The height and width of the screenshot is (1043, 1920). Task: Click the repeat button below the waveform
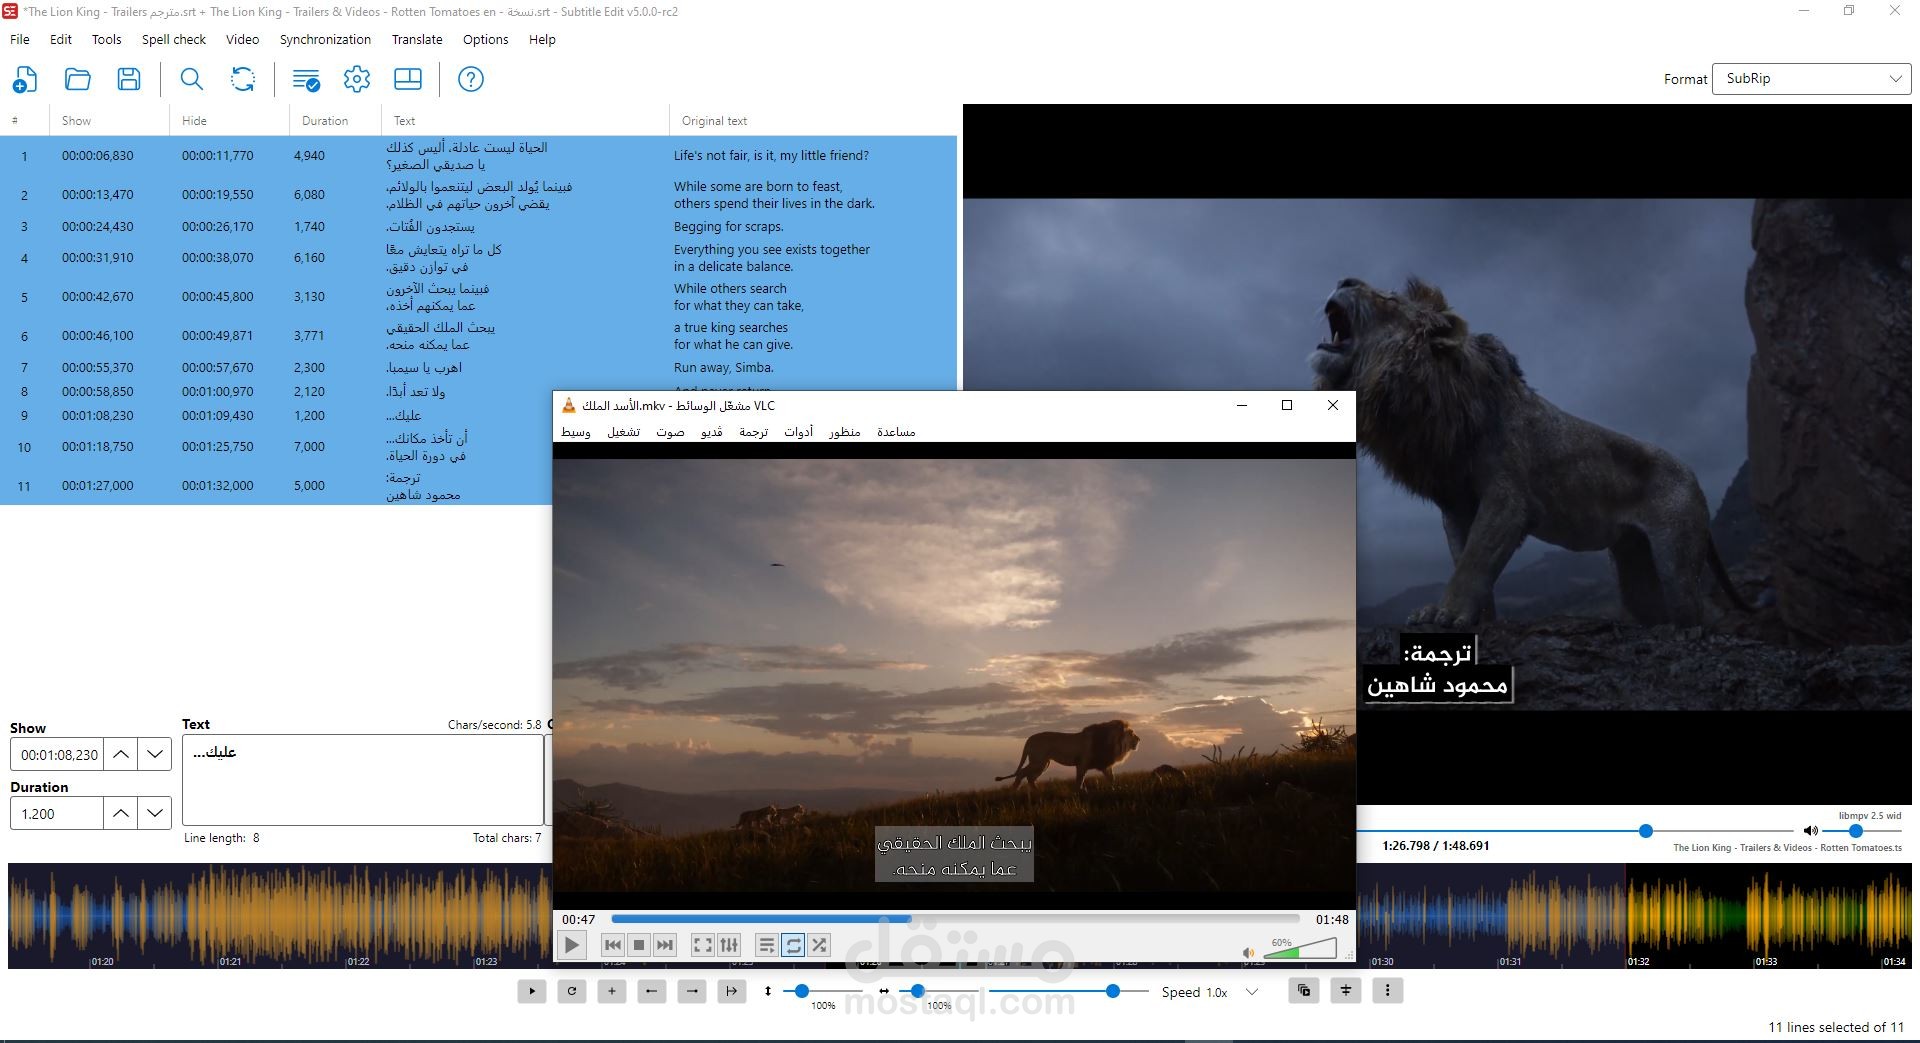572,991
